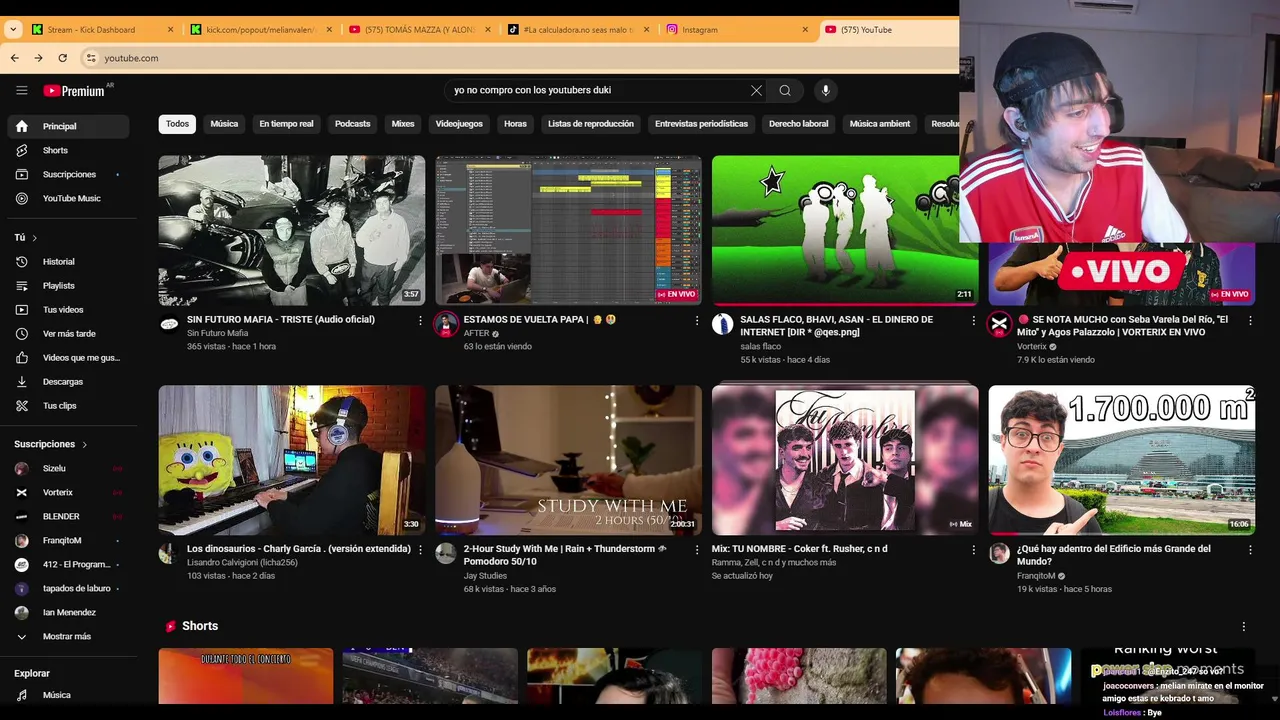Go back in browser history
The height and width of the screenshot is (720, 1280).
(x=14, y=58)
